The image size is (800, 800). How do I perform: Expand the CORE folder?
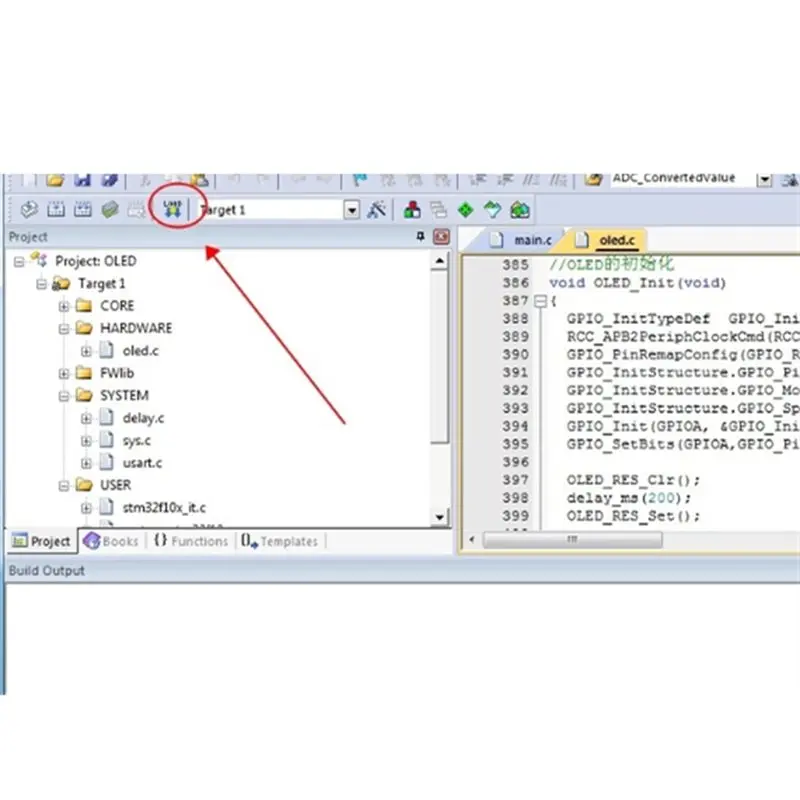click(64, 306)
